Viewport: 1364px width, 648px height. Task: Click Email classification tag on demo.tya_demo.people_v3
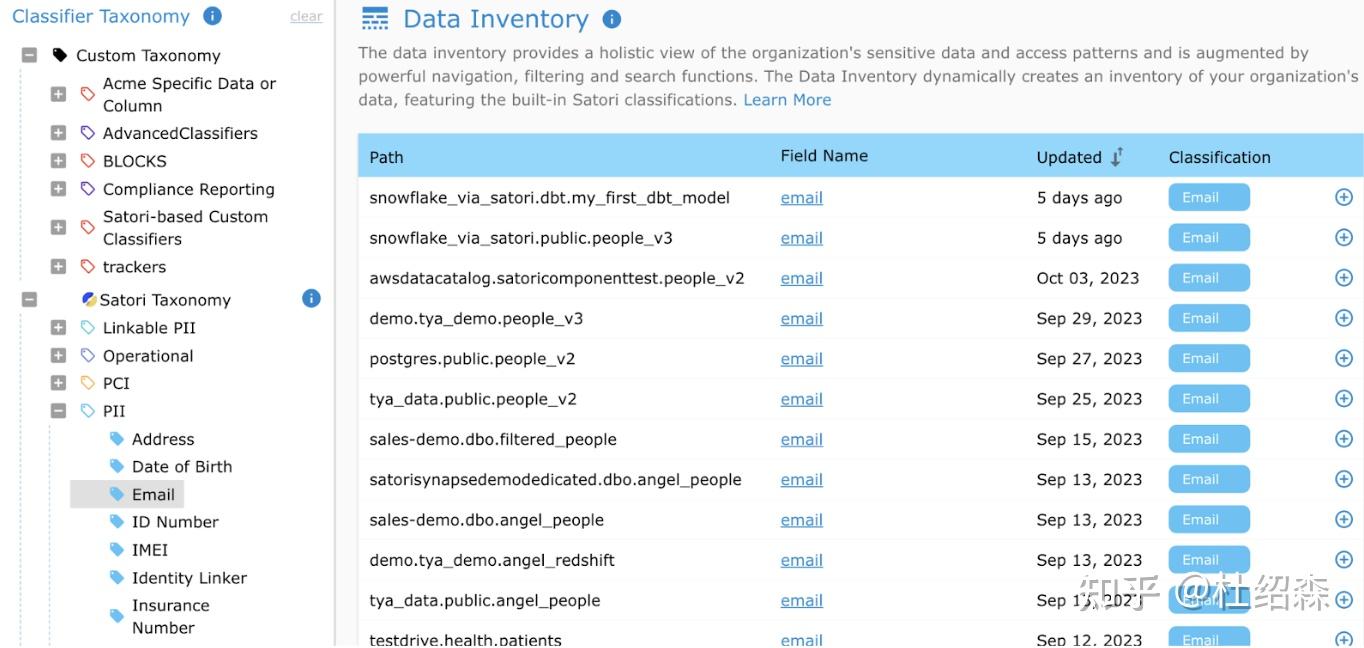(x=1209, y=318)
